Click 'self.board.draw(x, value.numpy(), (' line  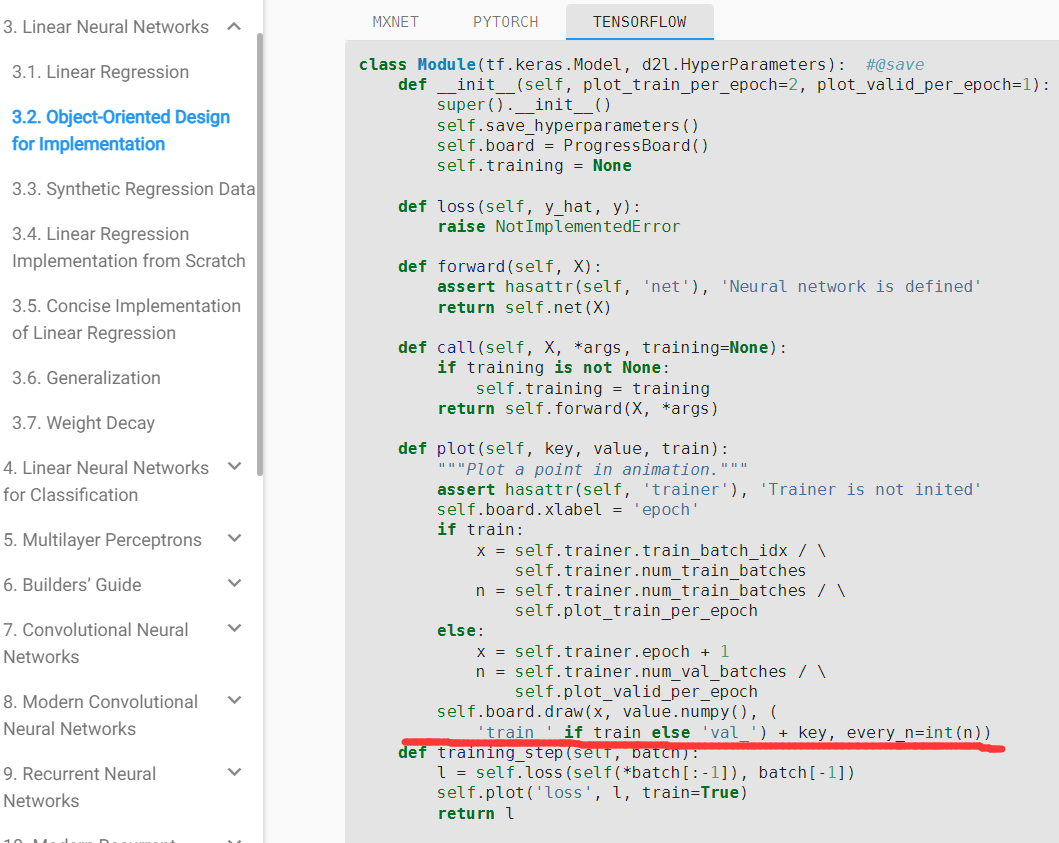(x=607, y=712)
